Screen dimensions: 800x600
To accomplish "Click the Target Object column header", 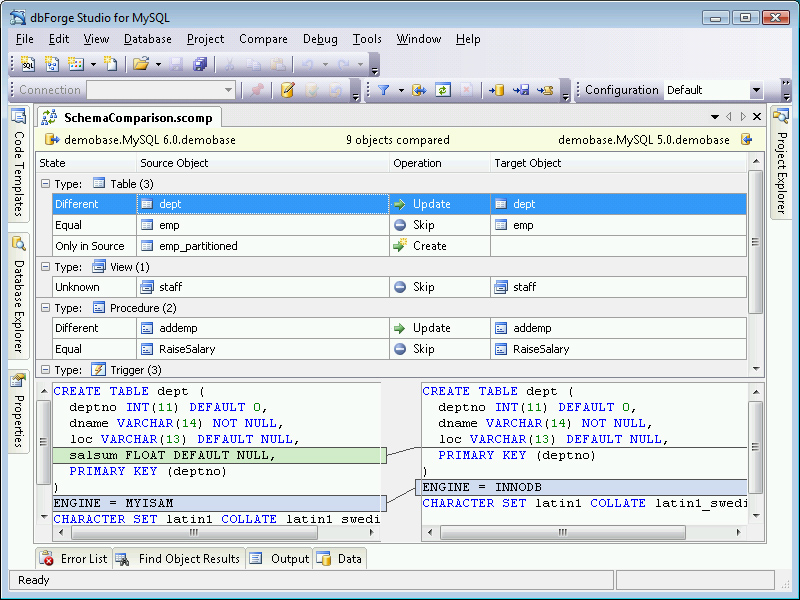I will 618,163.
